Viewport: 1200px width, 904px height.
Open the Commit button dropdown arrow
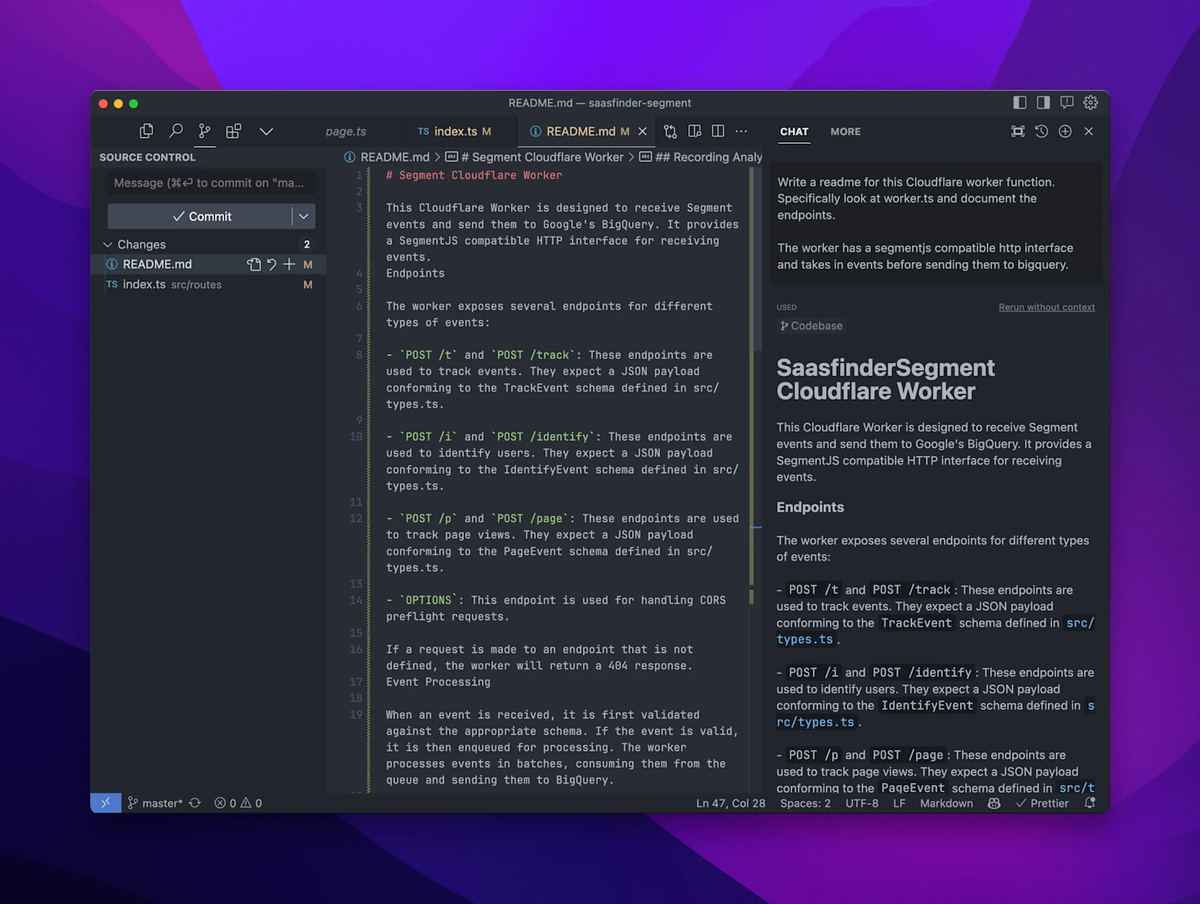(x=303, y=216)
